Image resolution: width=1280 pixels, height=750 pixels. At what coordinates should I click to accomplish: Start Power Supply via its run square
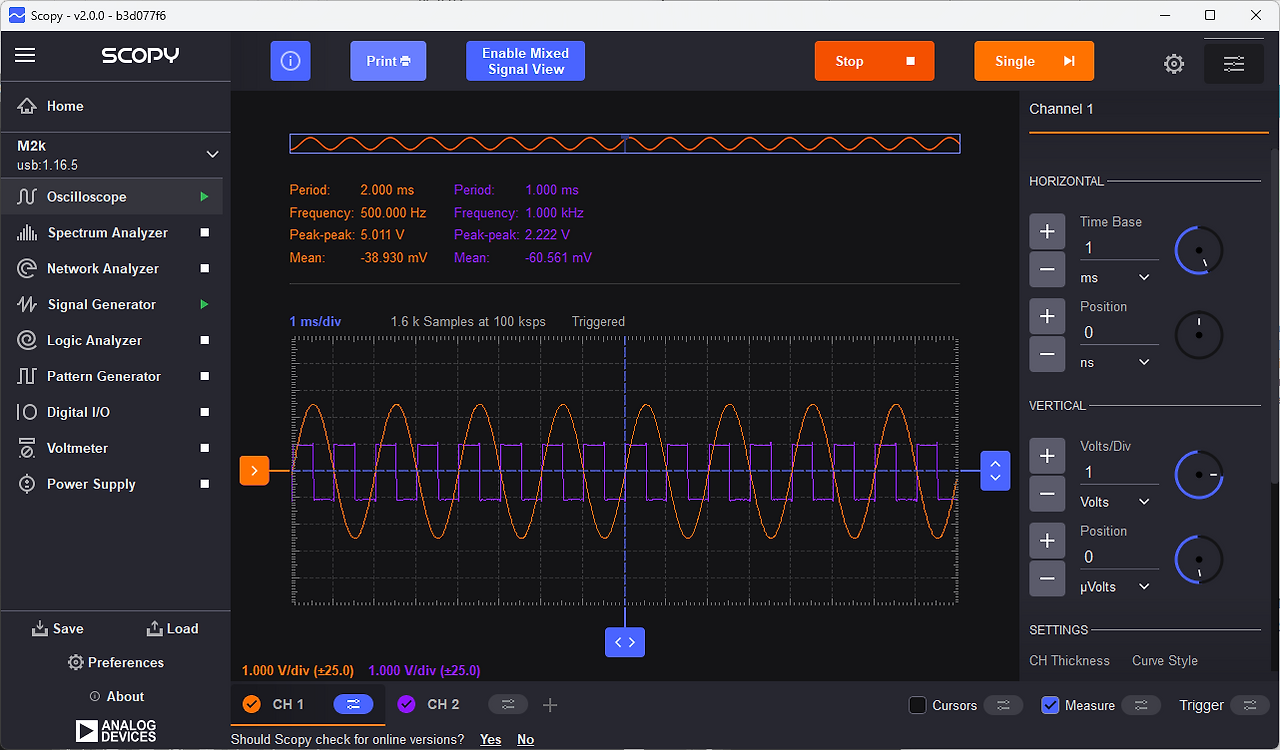click(x=205, y=485)
